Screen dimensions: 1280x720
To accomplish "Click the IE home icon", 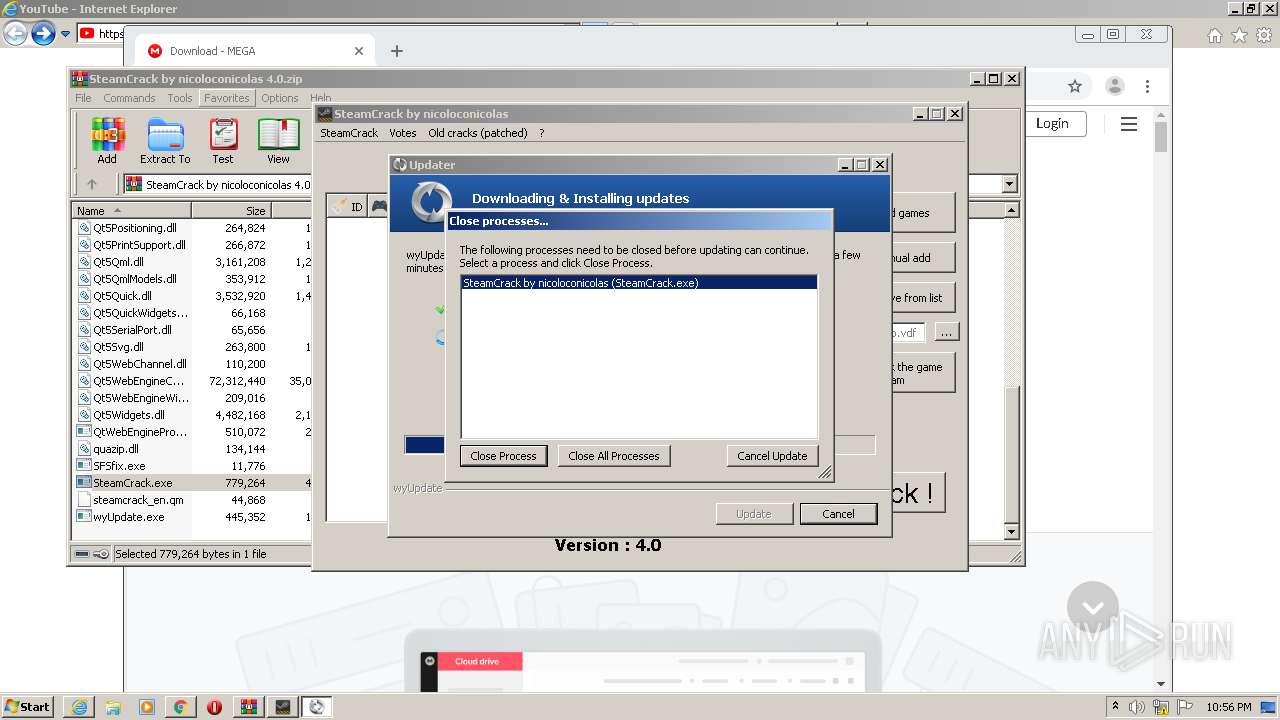I will pyautogui.click(x=1214, y=35).
